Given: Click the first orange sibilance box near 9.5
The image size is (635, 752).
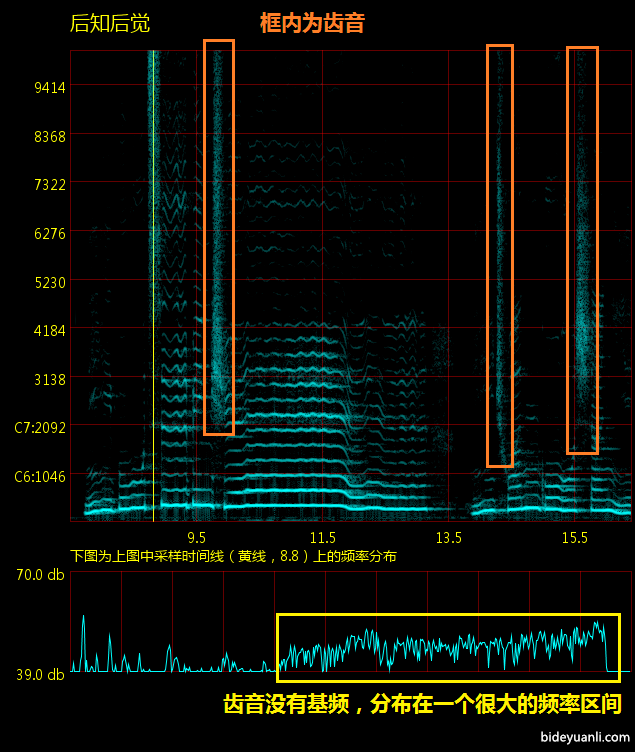Looking at the screenshot, I should pos(218,237).
